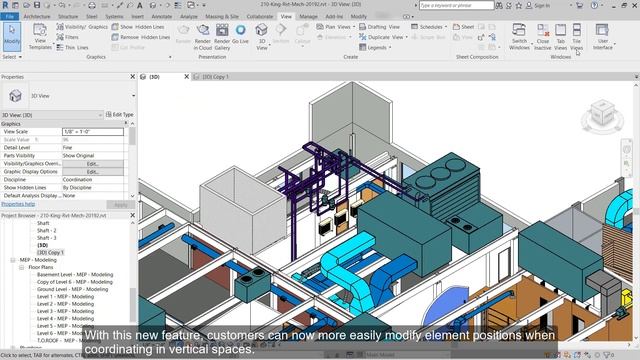Click the Tab Views tool

[560, 37]
